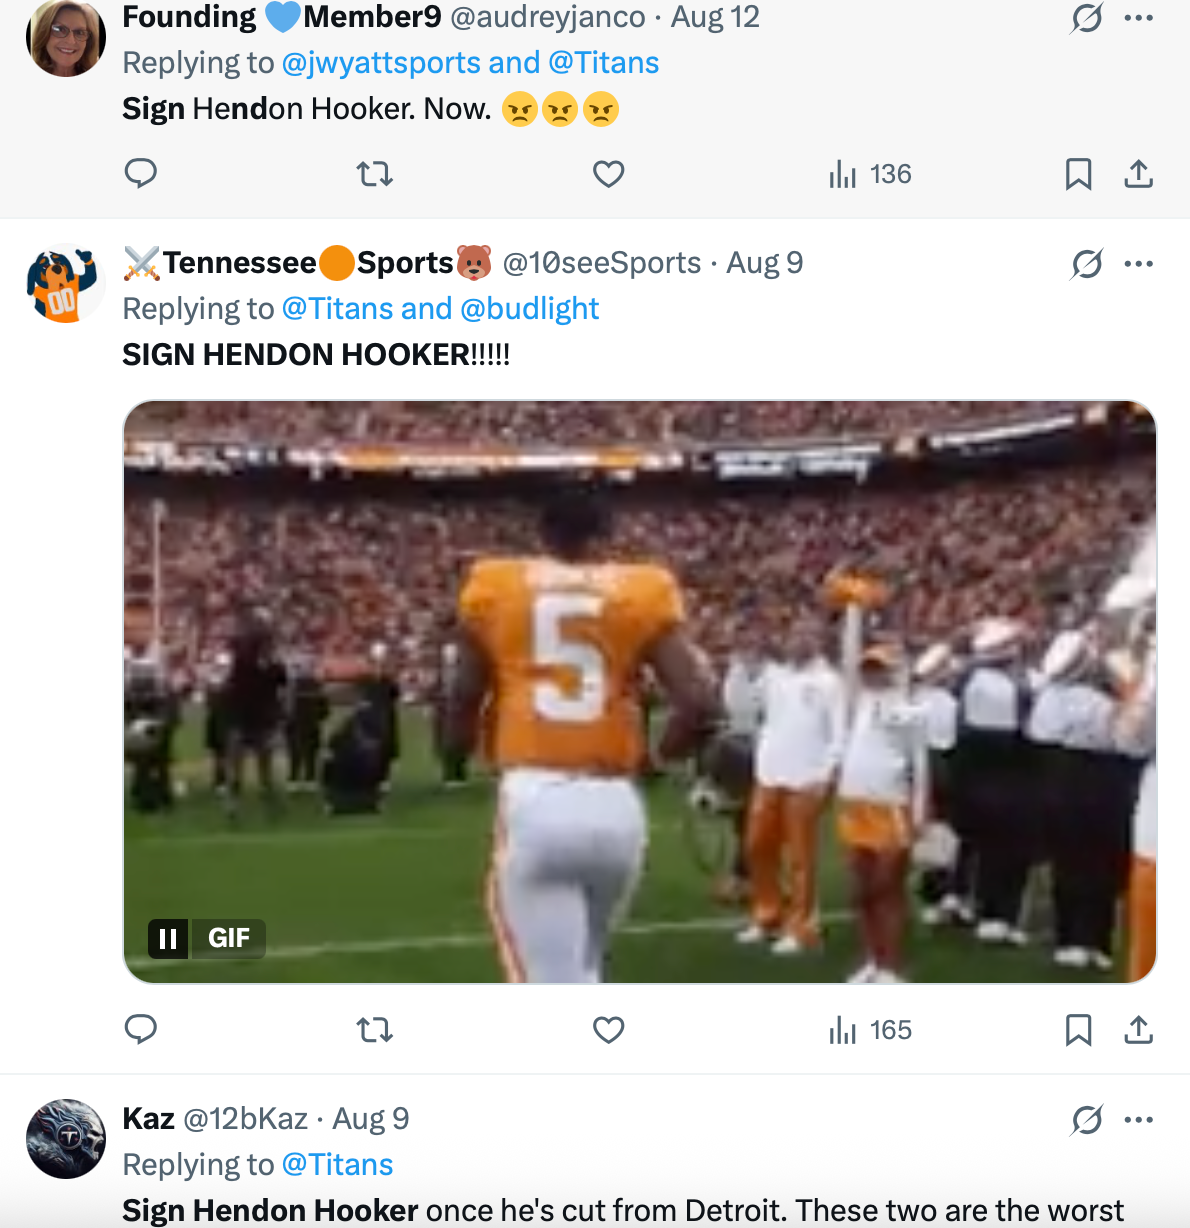The height and width of the screenshot is (1228, 1190).
Task: Open the more options menu on Kaz's tweet
Action: tap(1139, 1120)
